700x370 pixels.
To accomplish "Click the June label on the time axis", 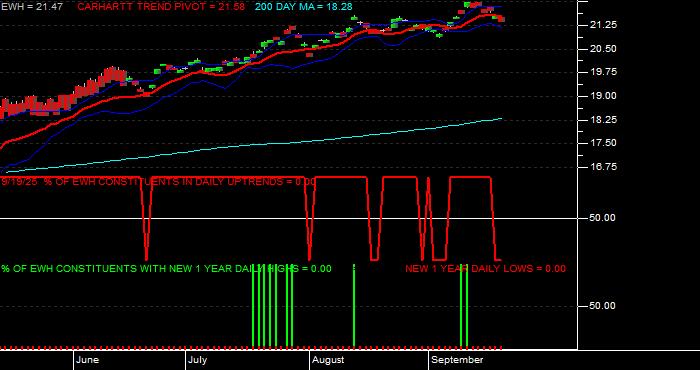I will click(x=87, y=360).
